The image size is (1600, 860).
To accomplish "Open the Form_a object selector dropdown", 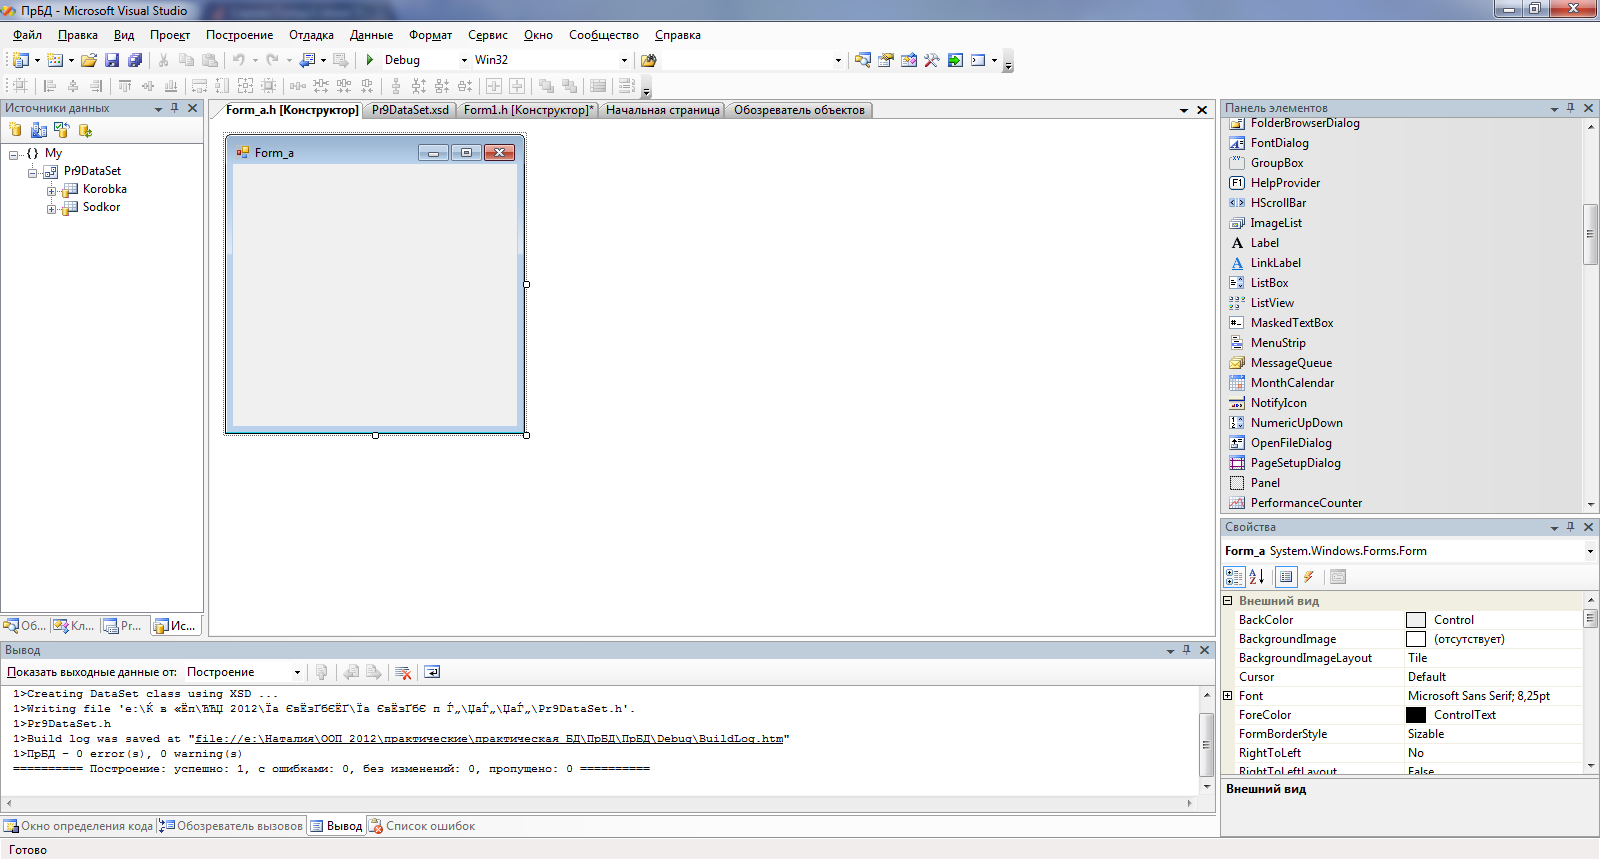I will click(x=1589, y=551).
